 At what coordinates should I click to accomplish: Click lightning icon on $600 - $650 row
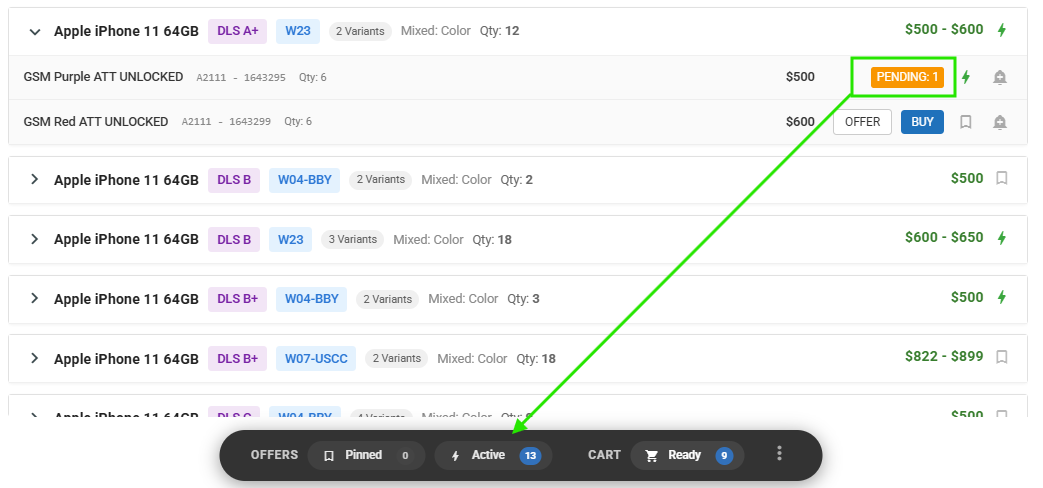(1002, 237)
